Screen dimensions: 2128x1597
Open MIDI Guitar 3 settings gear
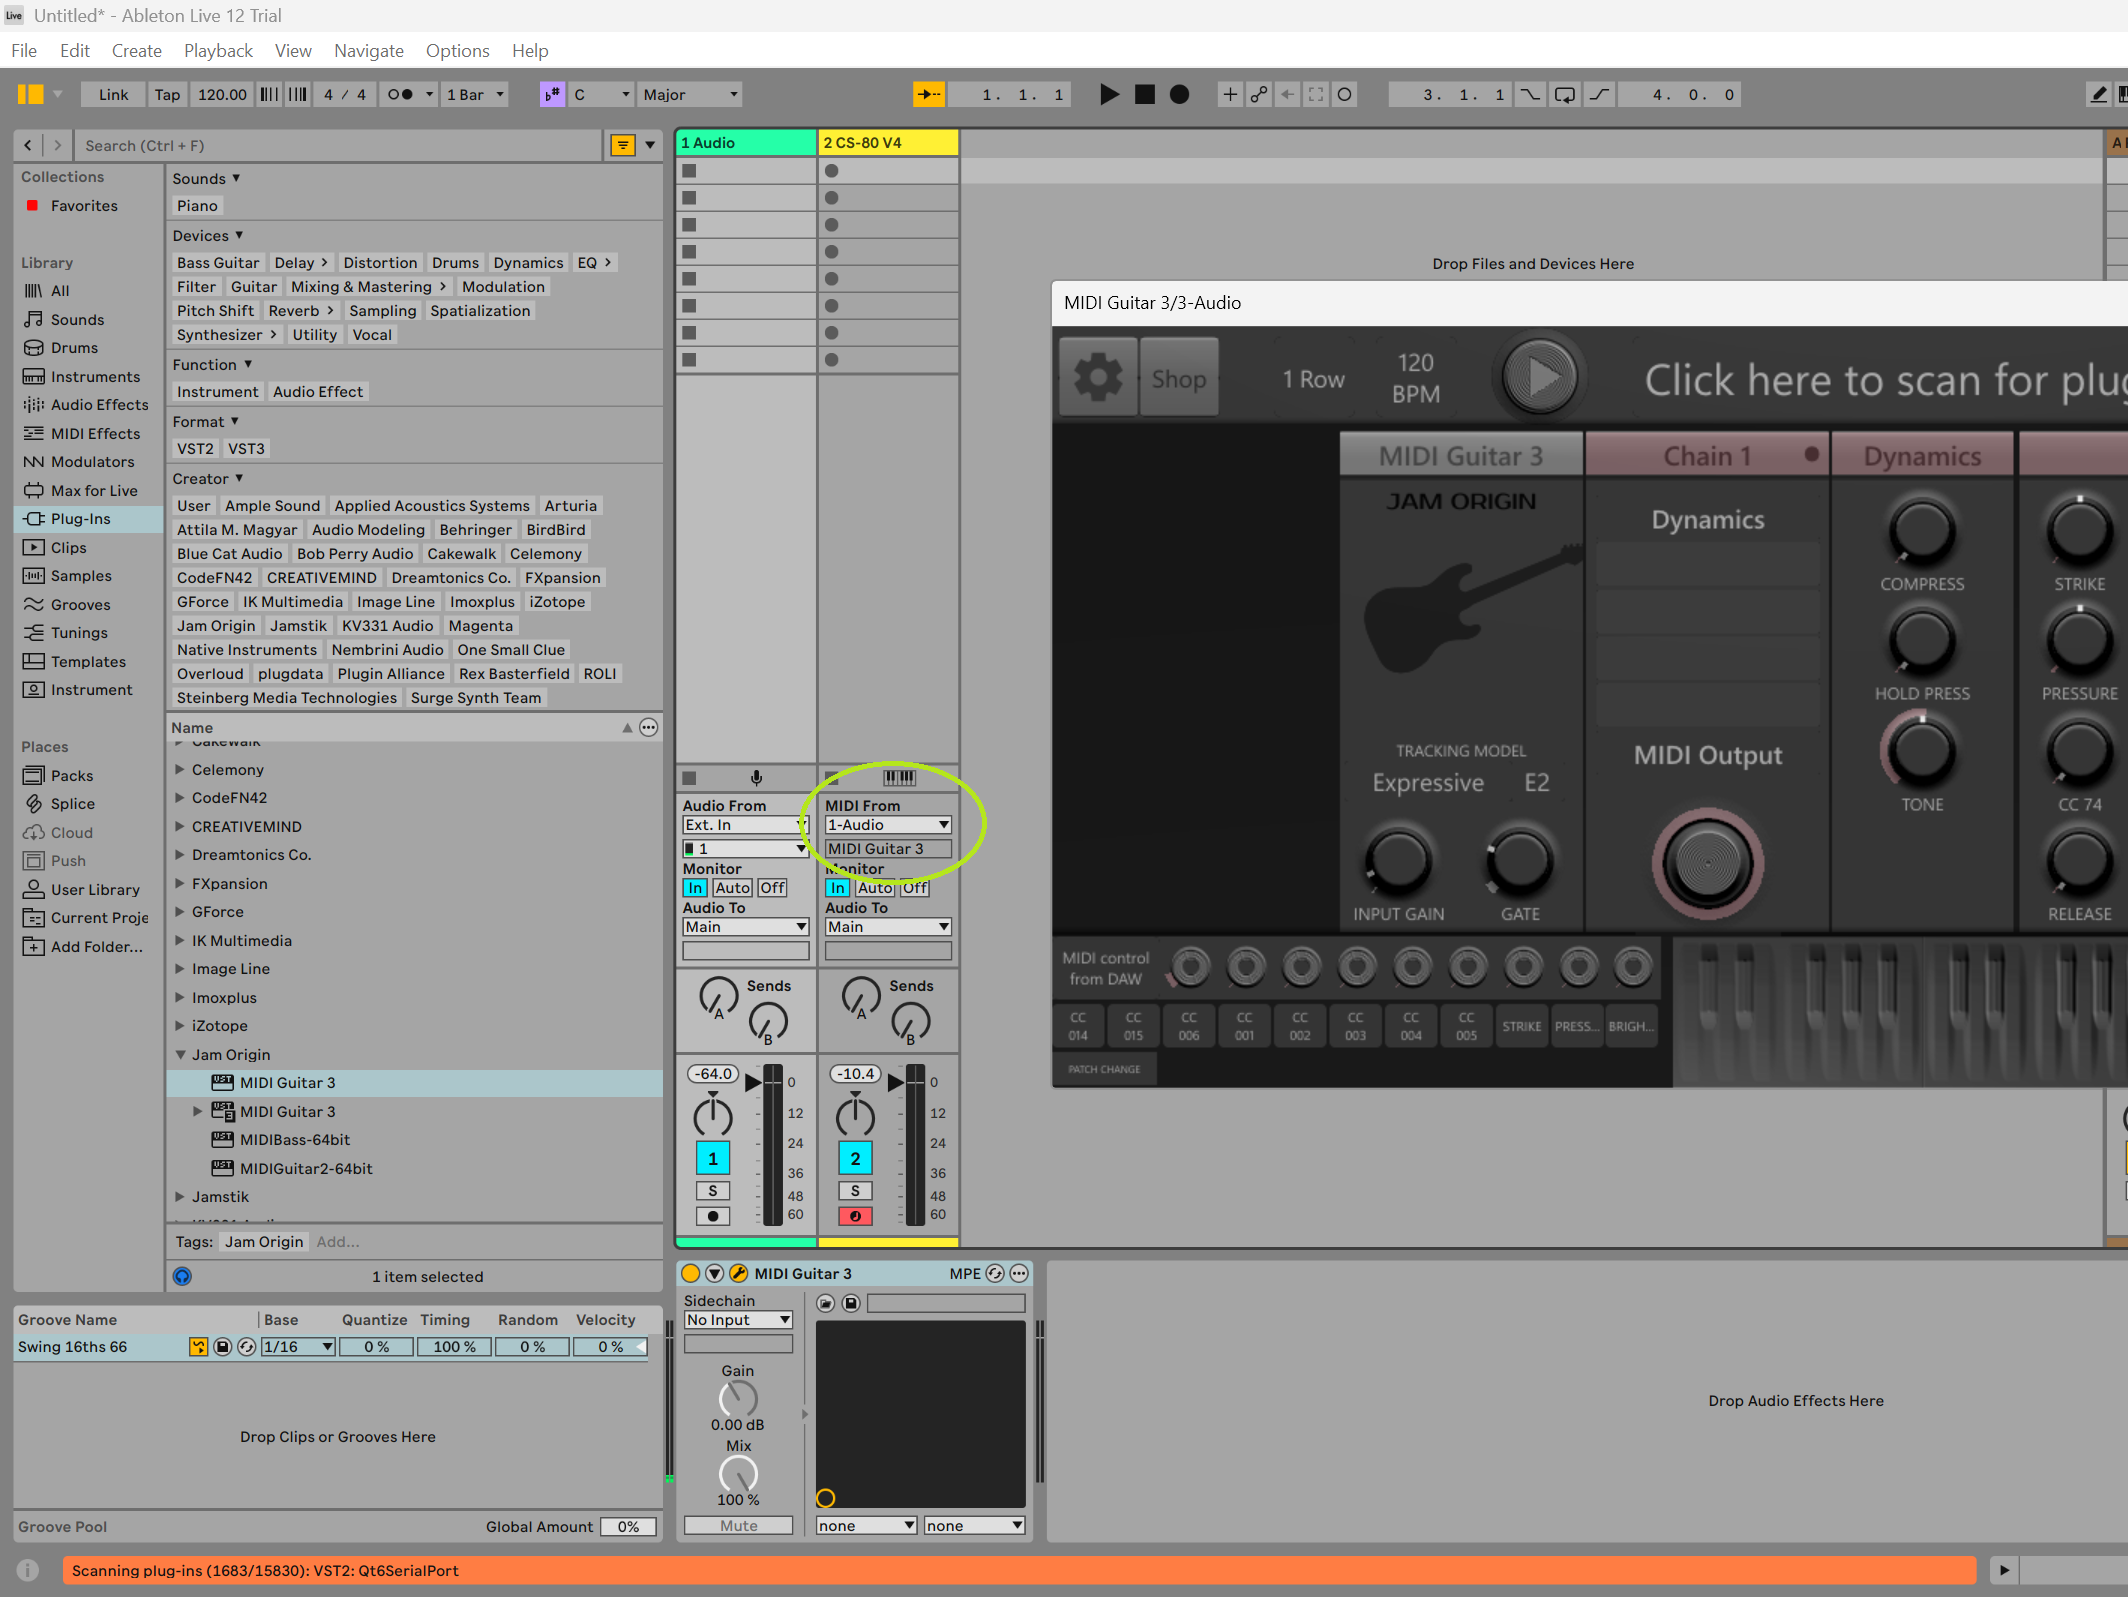click(1097, 379)
